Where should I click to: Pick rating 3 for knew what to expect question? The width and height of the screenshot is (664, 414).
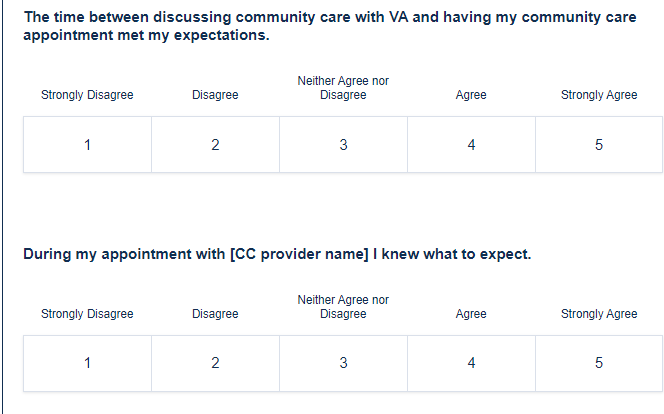pos(343,363)
